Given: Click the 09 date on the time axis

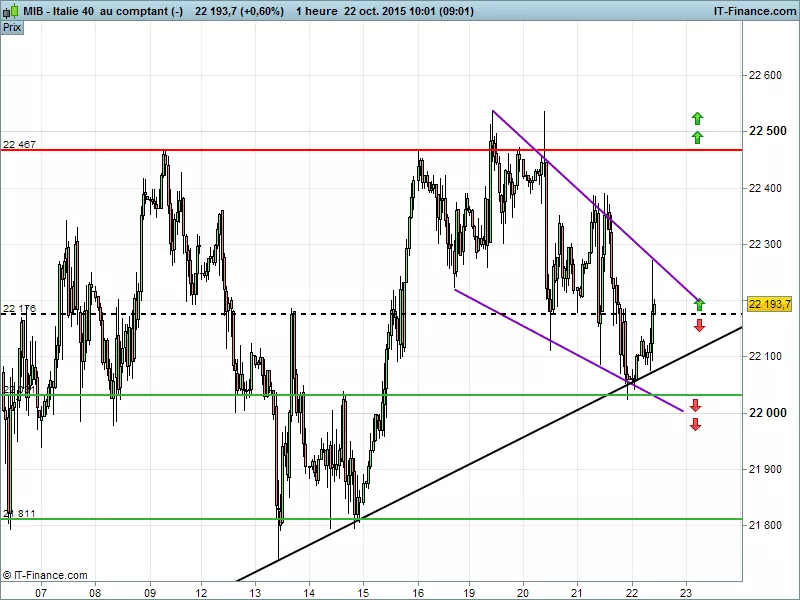Looking at the screenshot, I should 150,593.
